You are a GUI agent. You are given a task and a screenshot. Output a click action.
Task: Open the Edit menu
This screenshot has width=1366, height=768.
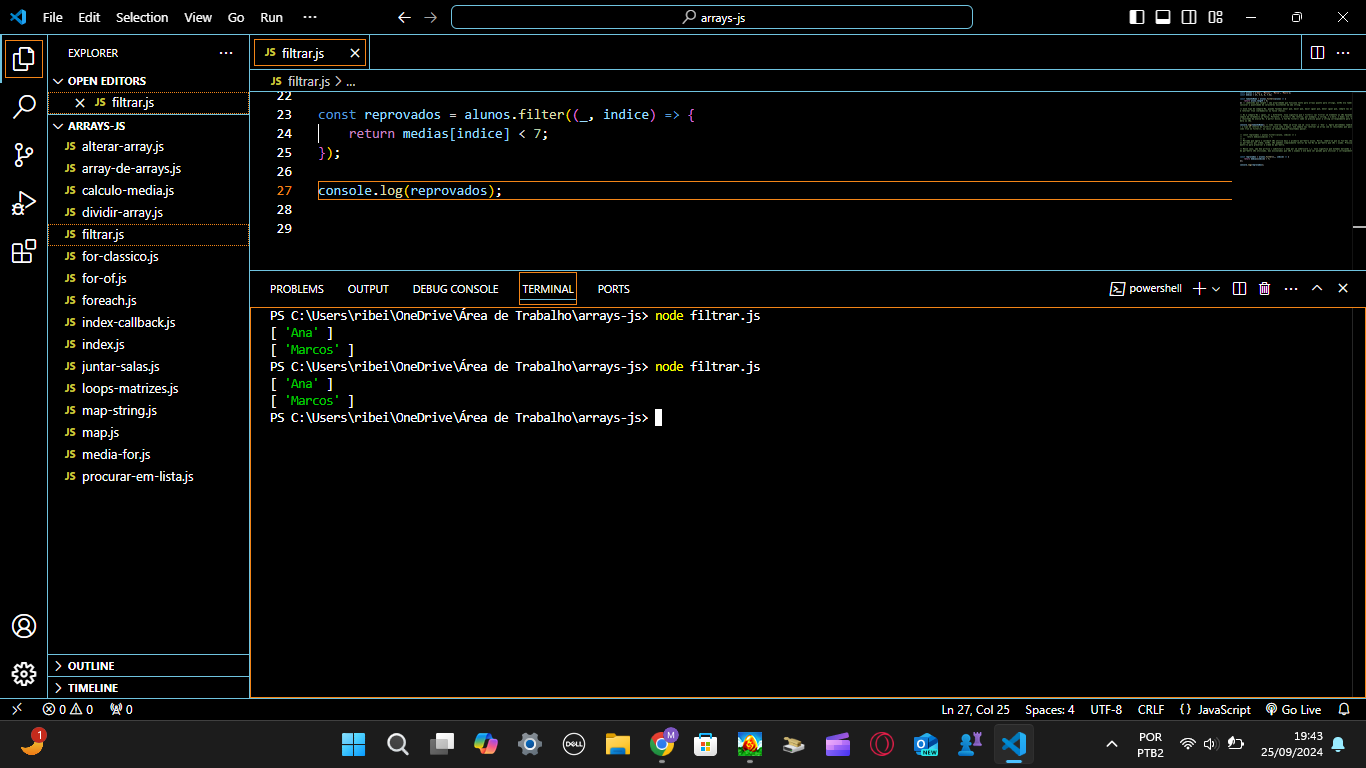89,17
